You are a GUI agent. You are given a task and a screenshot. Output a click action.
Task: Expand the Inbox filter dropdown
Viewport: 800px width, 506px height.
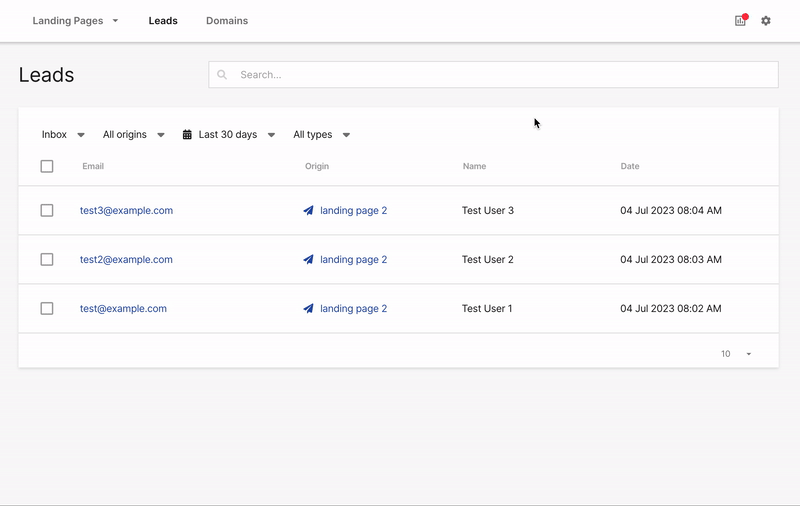(64, 135)
